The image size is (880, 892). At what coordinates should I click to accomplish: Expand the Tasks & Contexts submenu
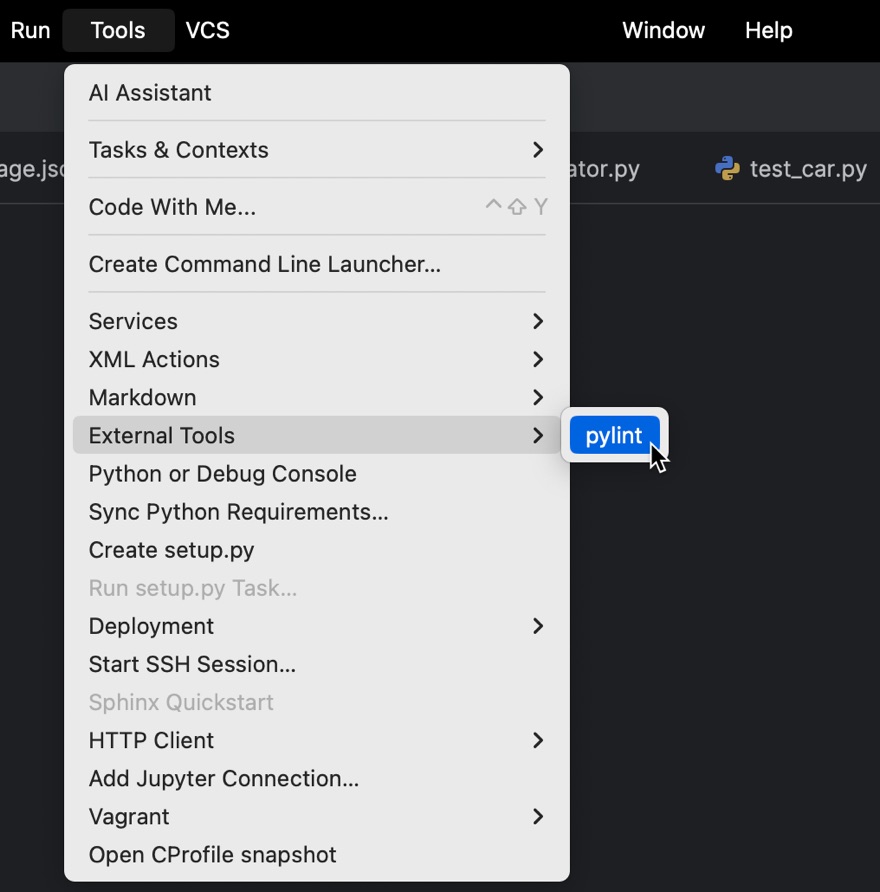178,150
